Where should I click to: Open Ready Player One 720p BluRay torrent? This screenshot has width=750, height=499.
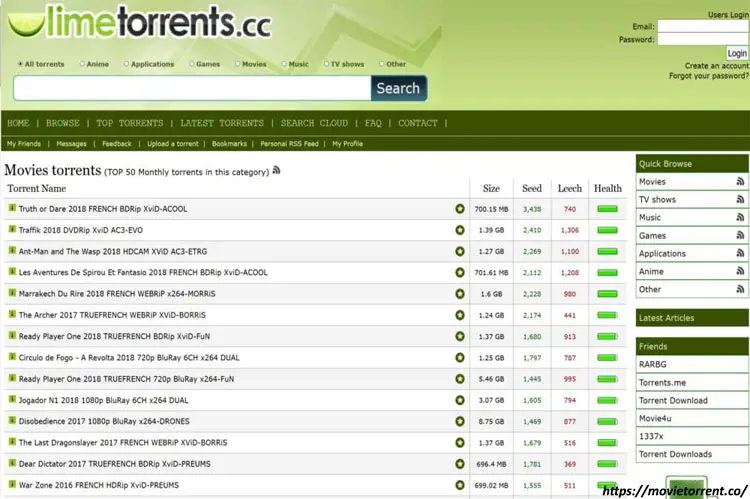tap(126, 379)
